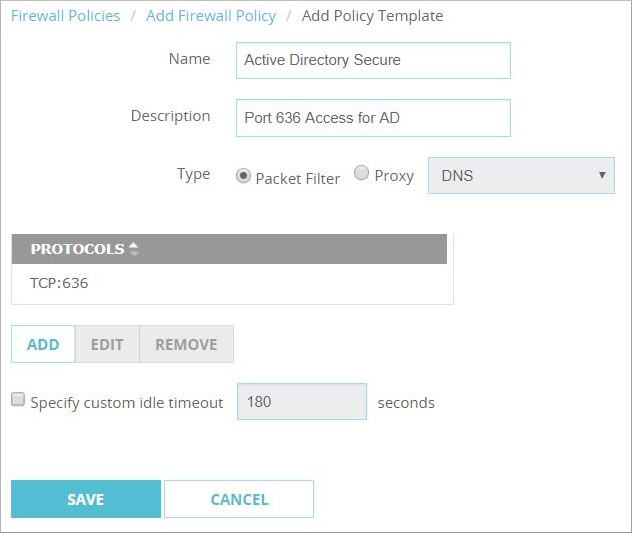632x533 pixels.
Task: Sort the list by the PROTOCOLS arrows icon
Action: click(134, 249)
